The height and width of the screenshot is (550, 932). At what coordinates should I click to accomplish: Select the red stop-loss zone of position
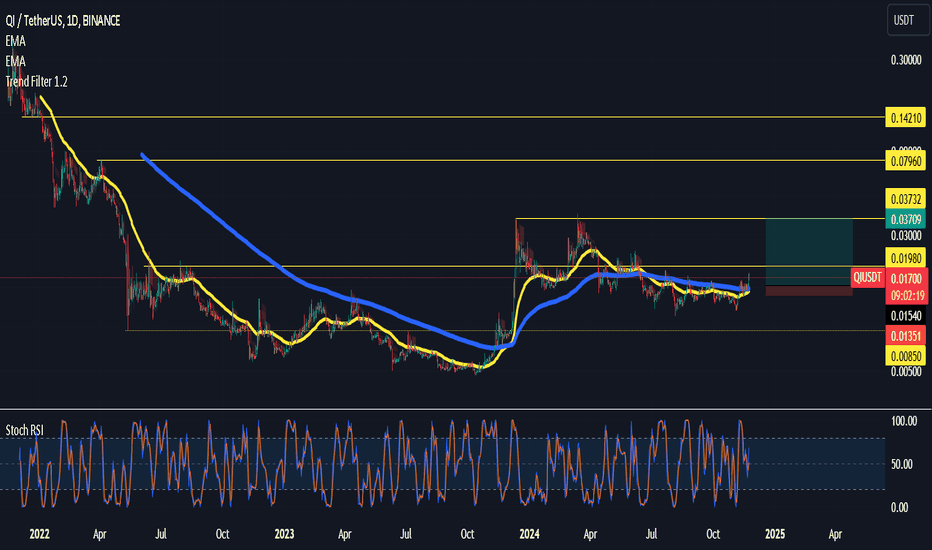809,291
